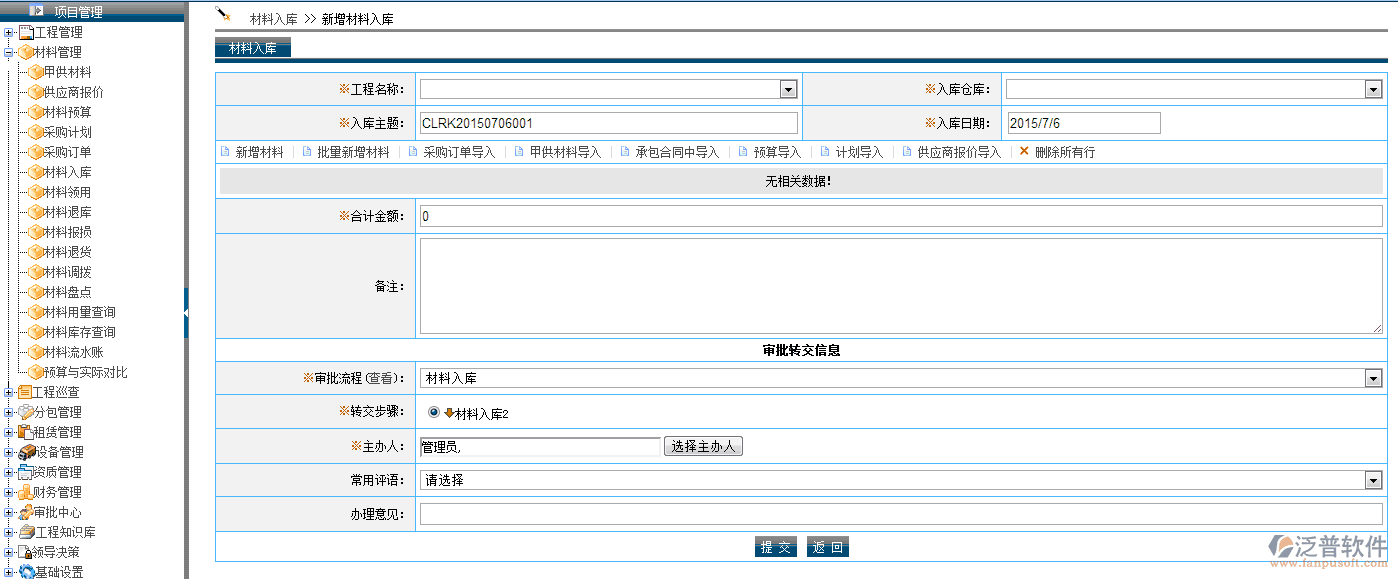This screenshot has height=579, width=1398.
Task: Click the 入库主题 input field
Action: (609, 123)
